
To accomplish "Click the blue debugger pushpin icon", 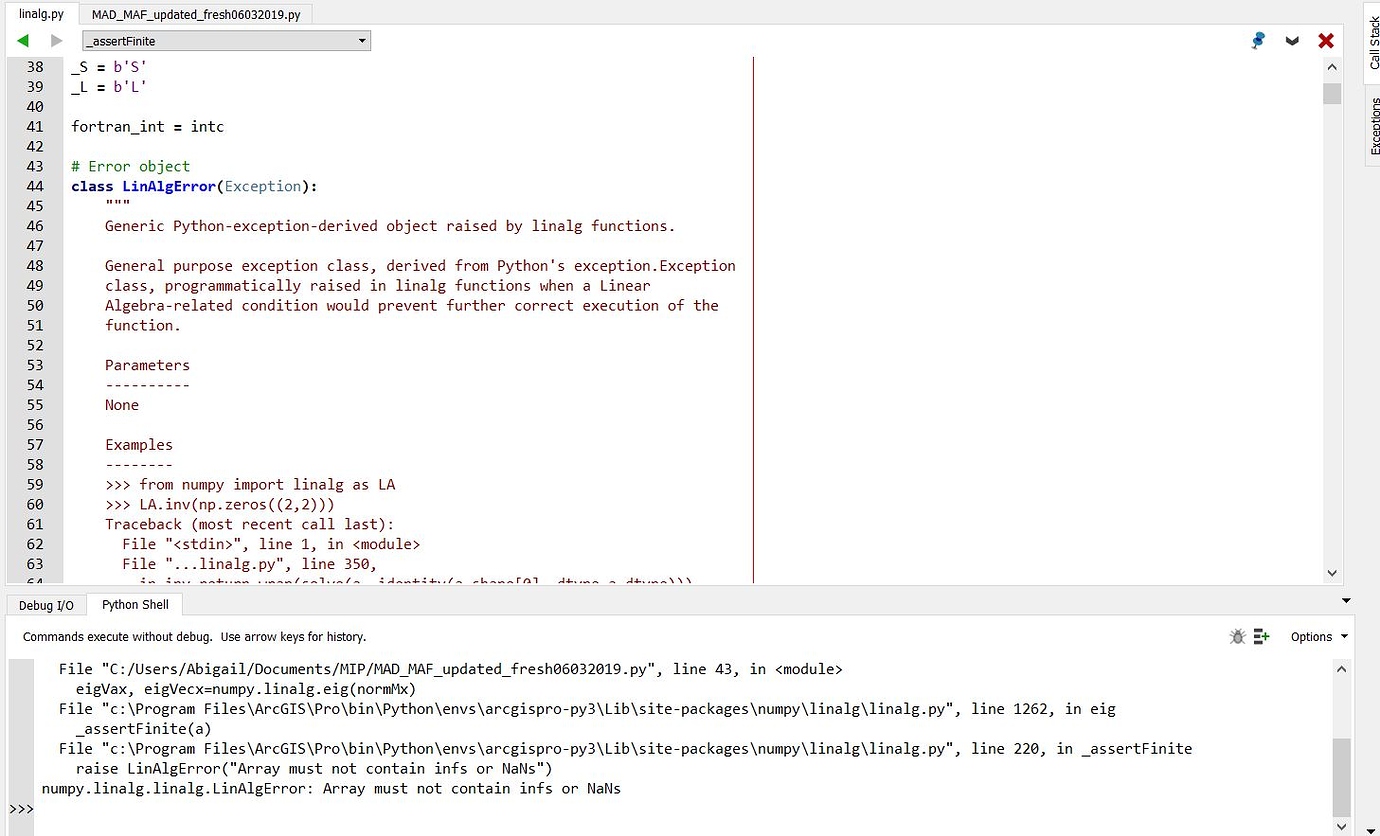I will (1257, 40).
